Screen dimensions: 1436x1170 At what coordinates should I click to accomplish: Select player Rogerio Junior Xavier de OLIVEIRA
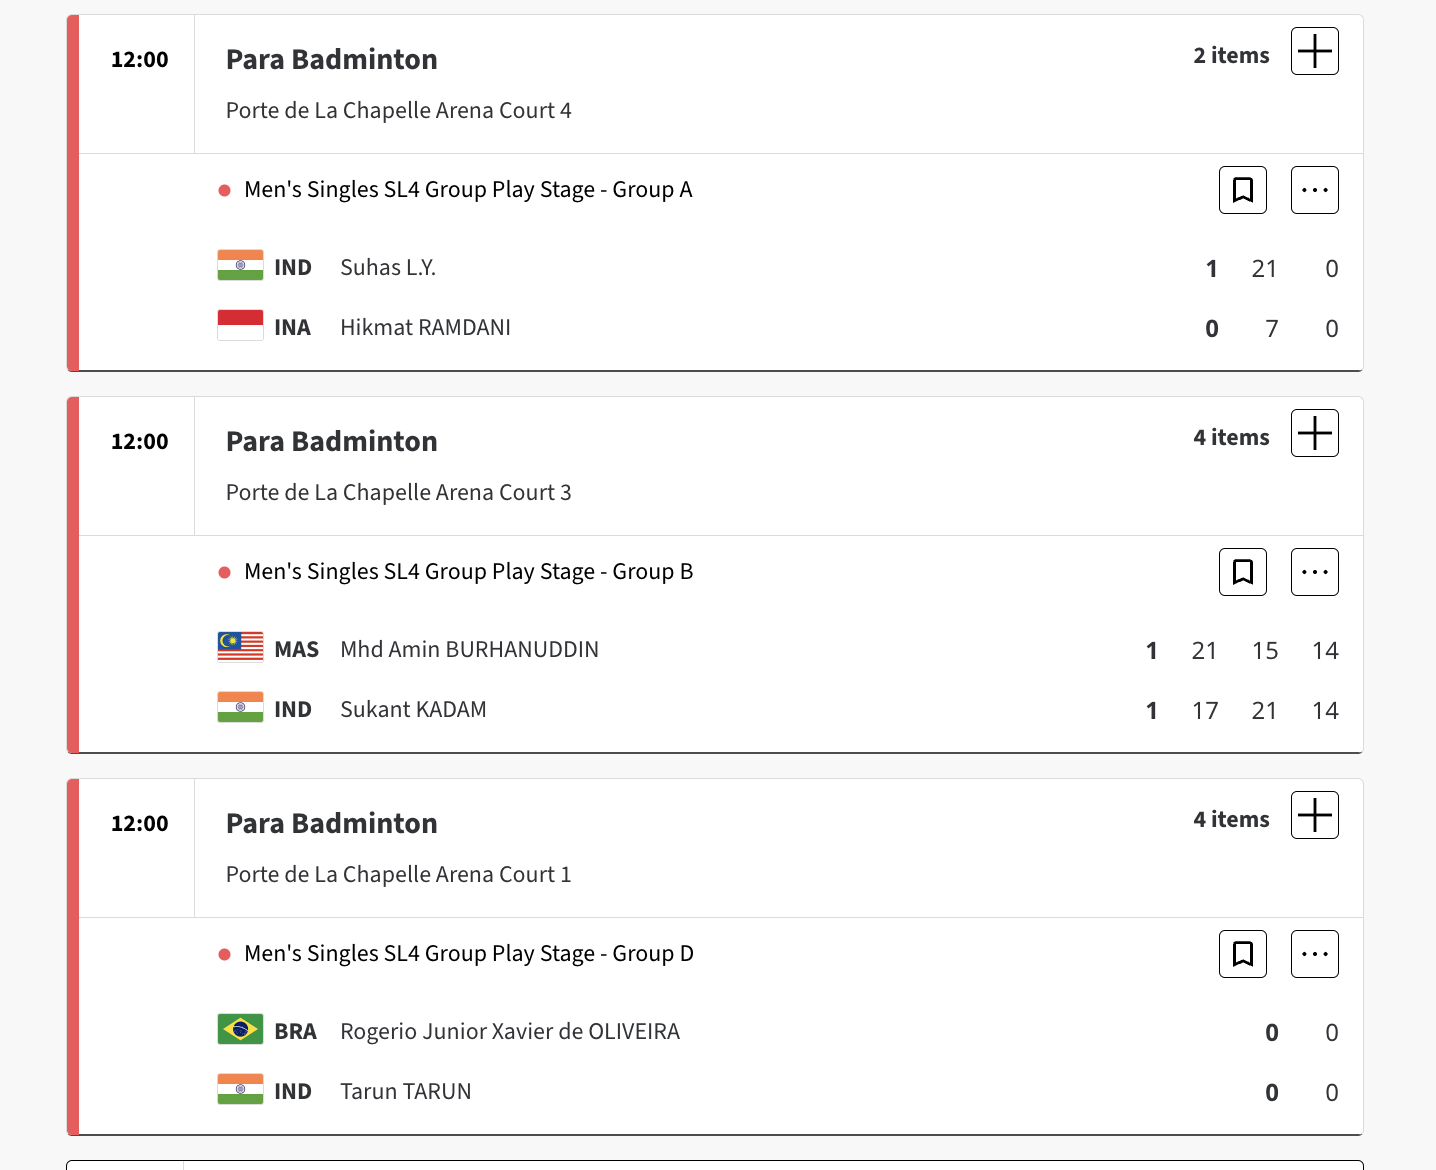pos(510,1032)
